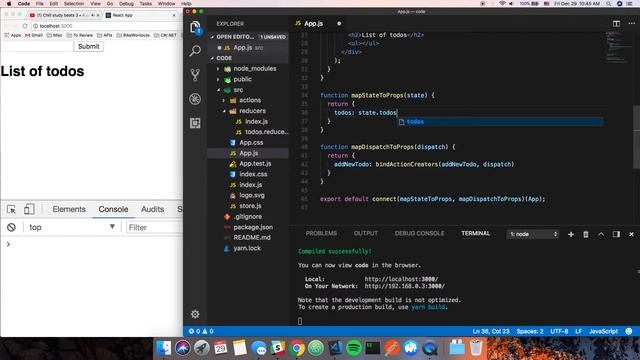Screen dimensions: 640x360
Task: Open todos.reducer file in explorer
Action: coord(261,132)
